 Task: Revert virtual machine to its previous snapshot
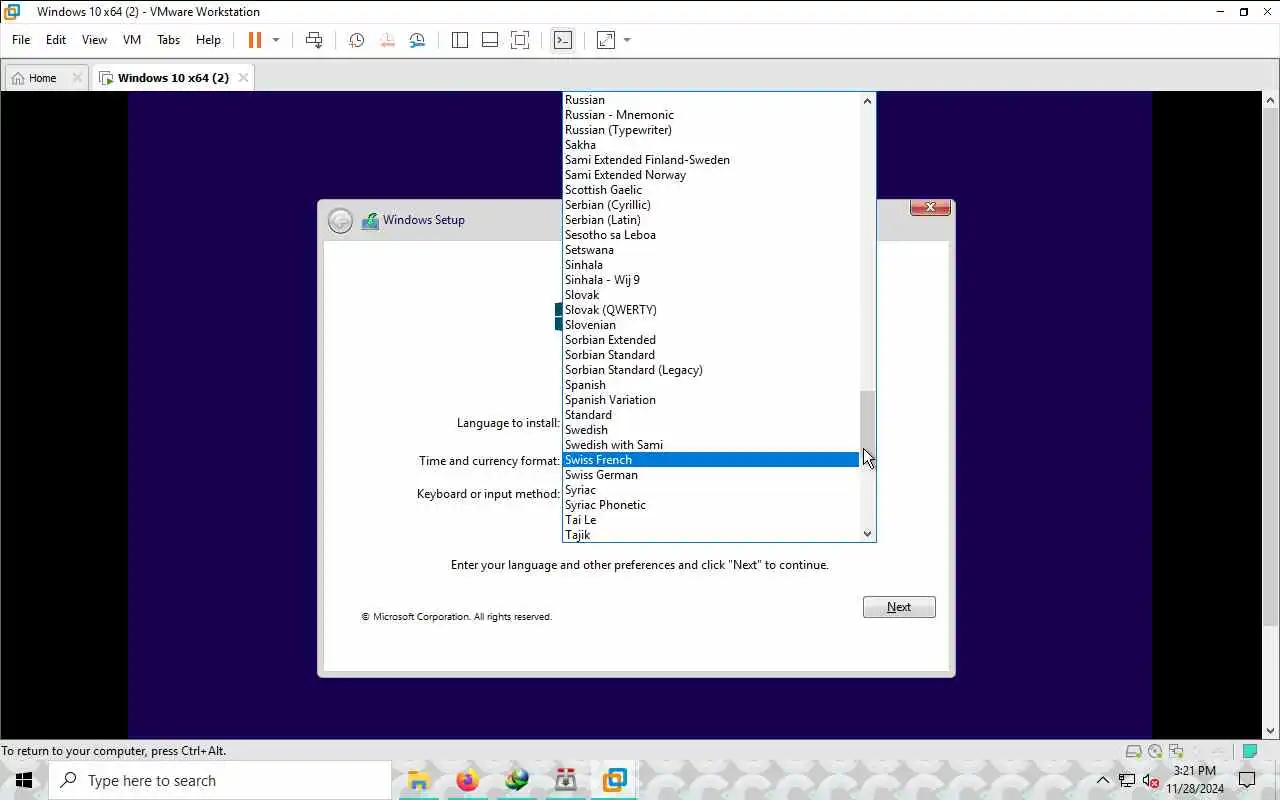point(387,40)
